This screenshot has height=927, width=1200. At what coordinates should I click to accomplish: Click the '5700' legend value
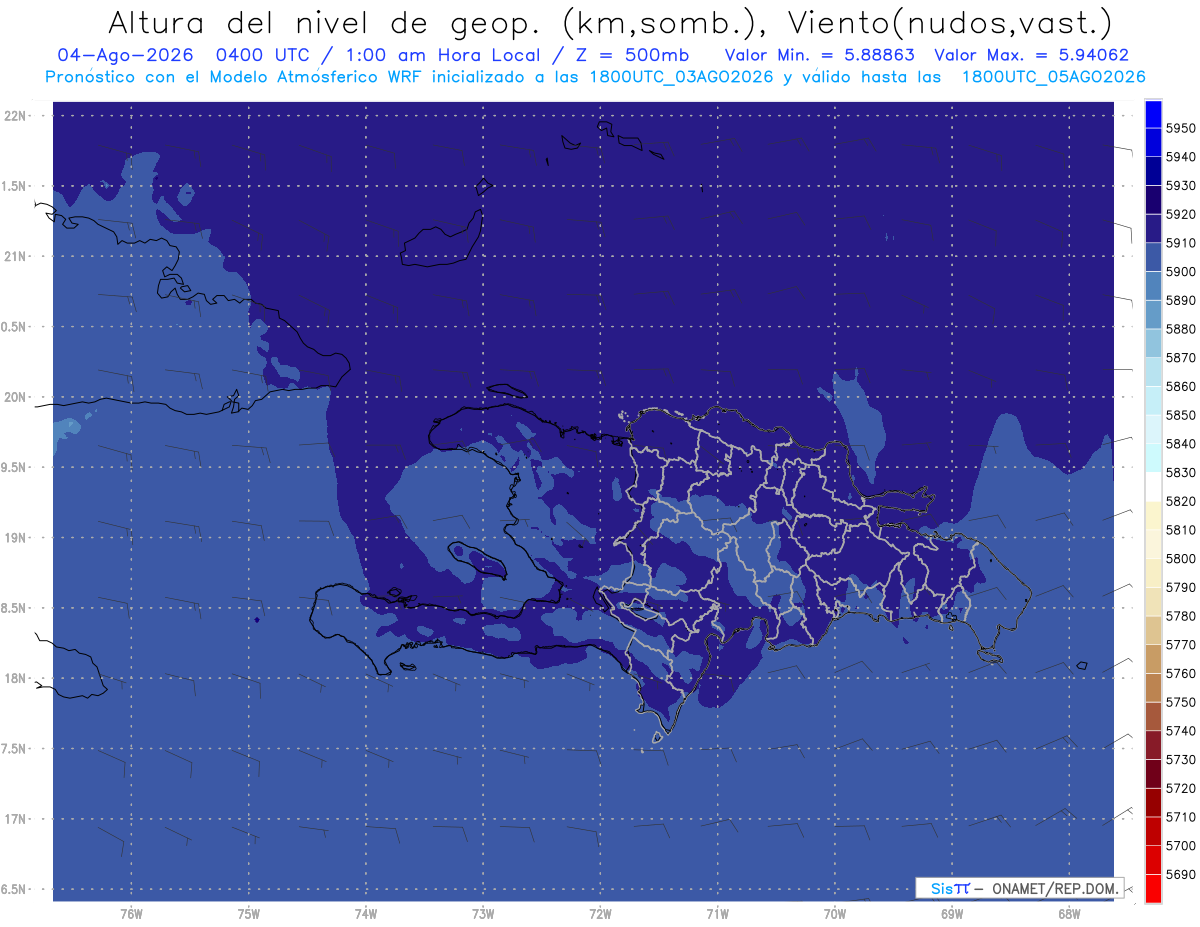(x=1180, y=846)
